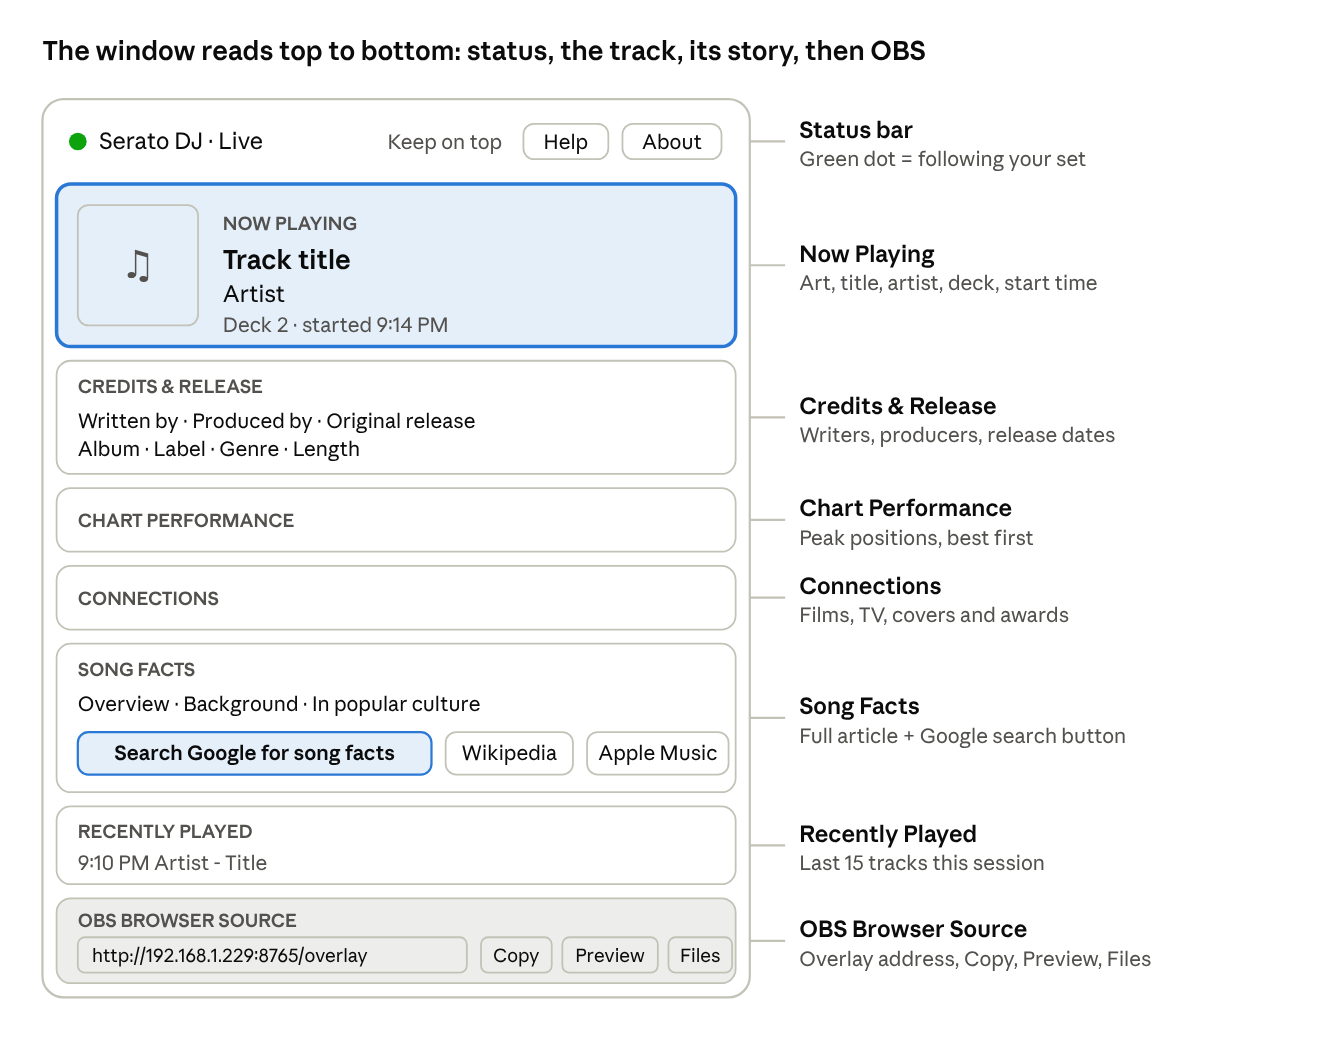Screen dimensions: 1344x1052
Task: Click the Recently Played annotation heading
Action: 888,834
